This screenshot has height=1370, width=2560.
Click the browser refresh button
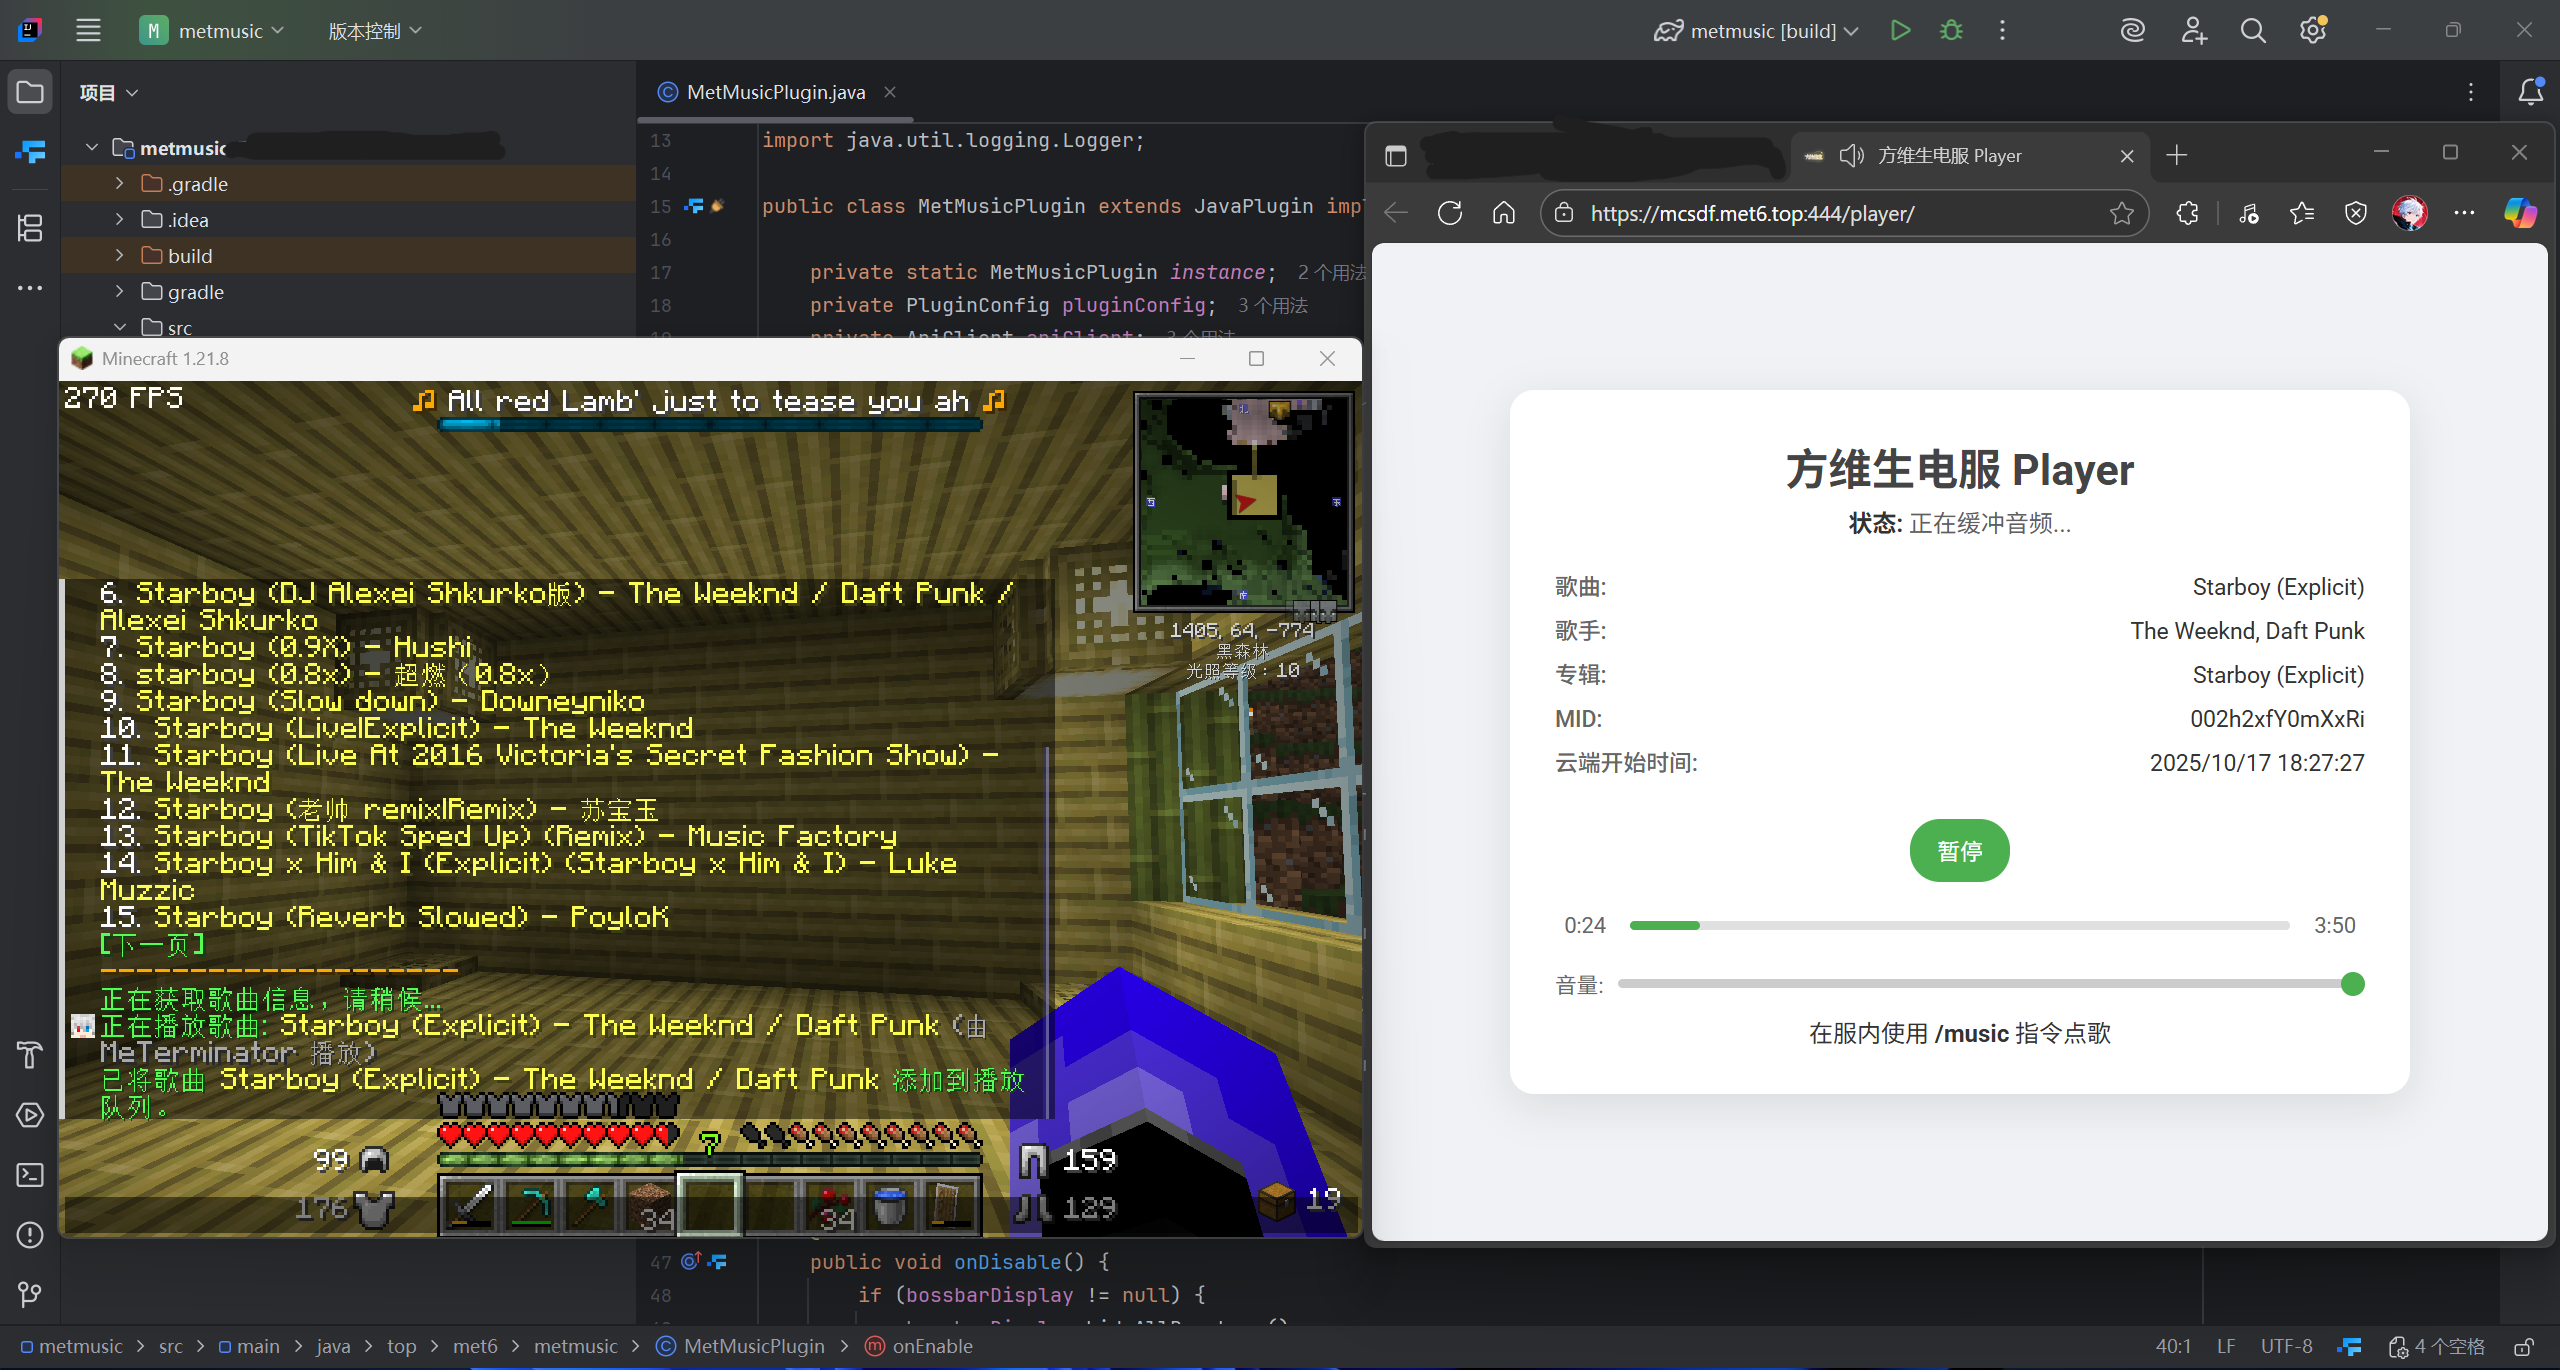(x=1450, y=213)
